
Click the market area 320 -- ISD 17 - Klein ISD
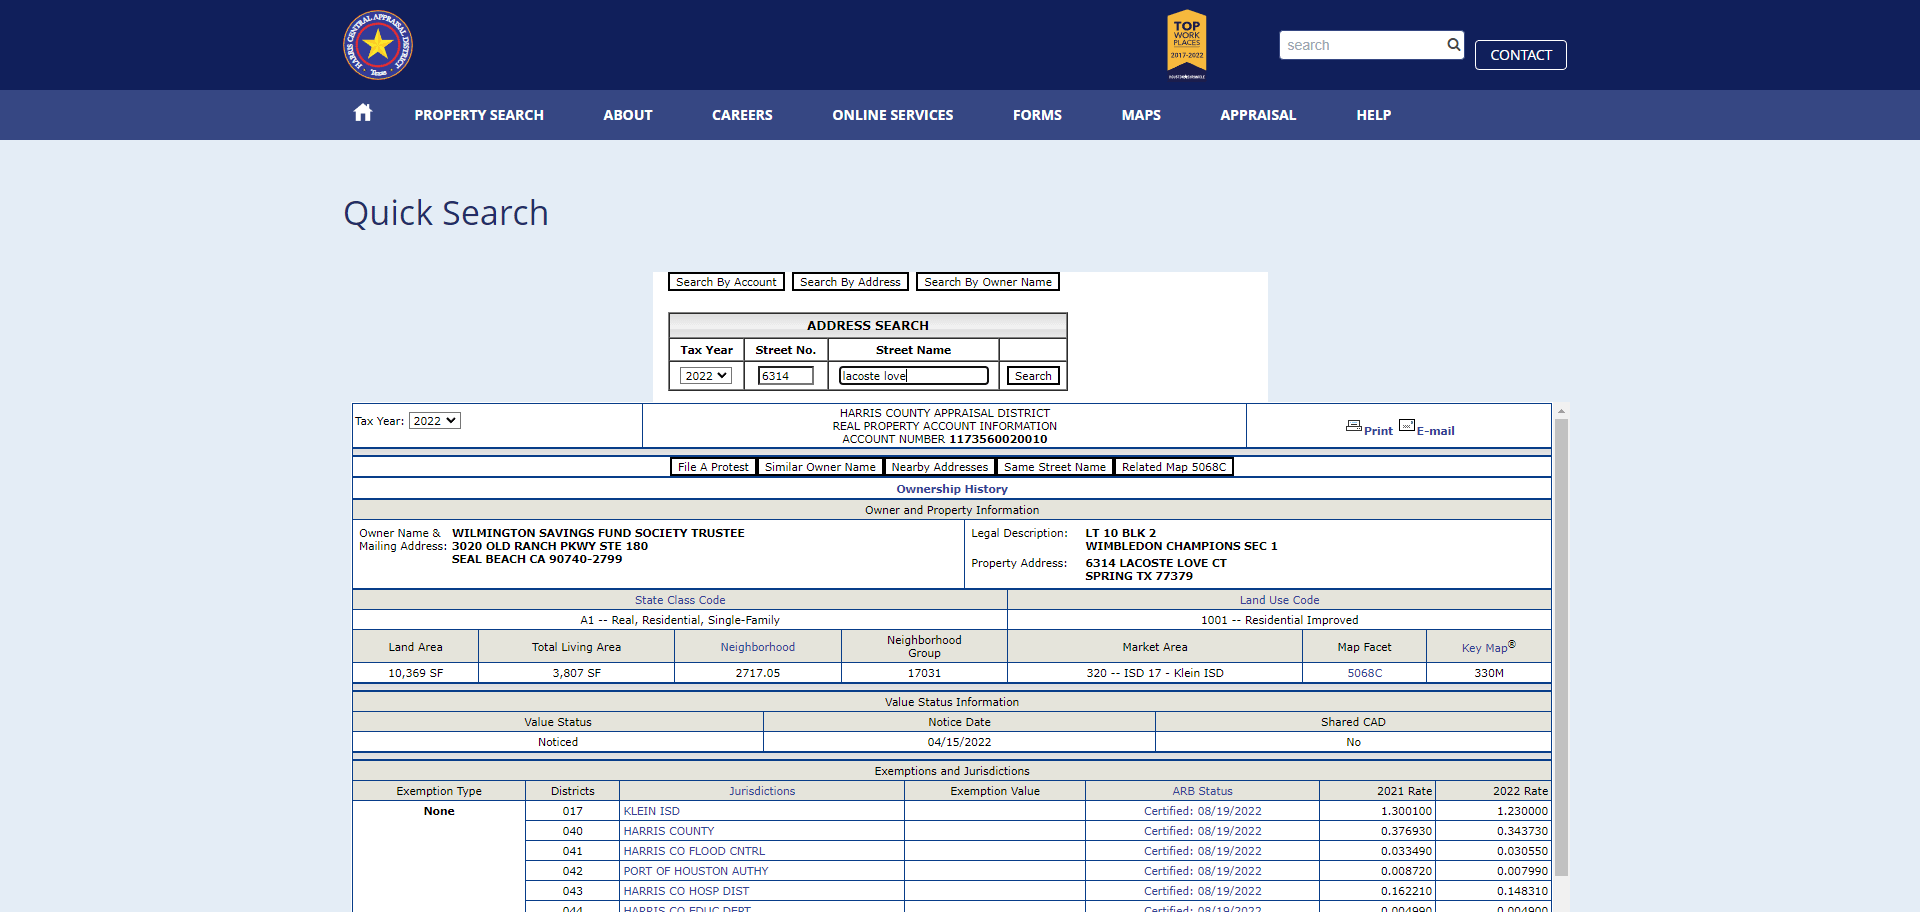pos(1155,673)
